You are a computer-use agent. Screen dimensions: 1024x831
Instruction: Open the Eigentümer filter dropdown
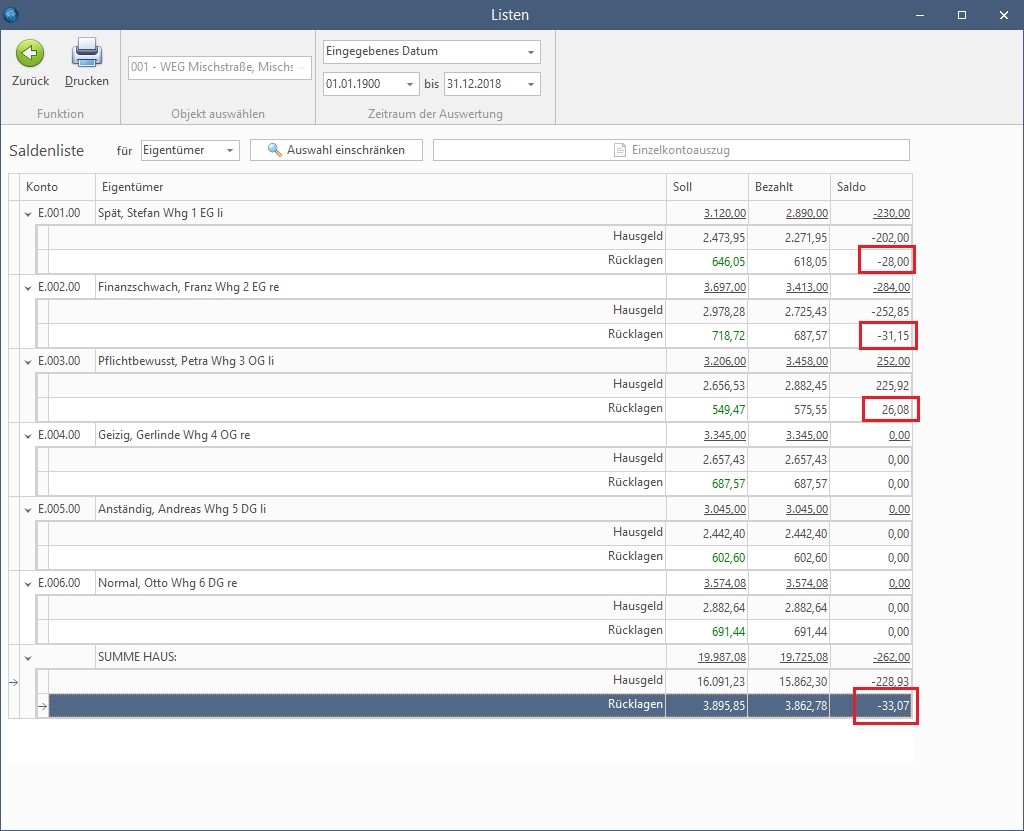coord(231,151)
